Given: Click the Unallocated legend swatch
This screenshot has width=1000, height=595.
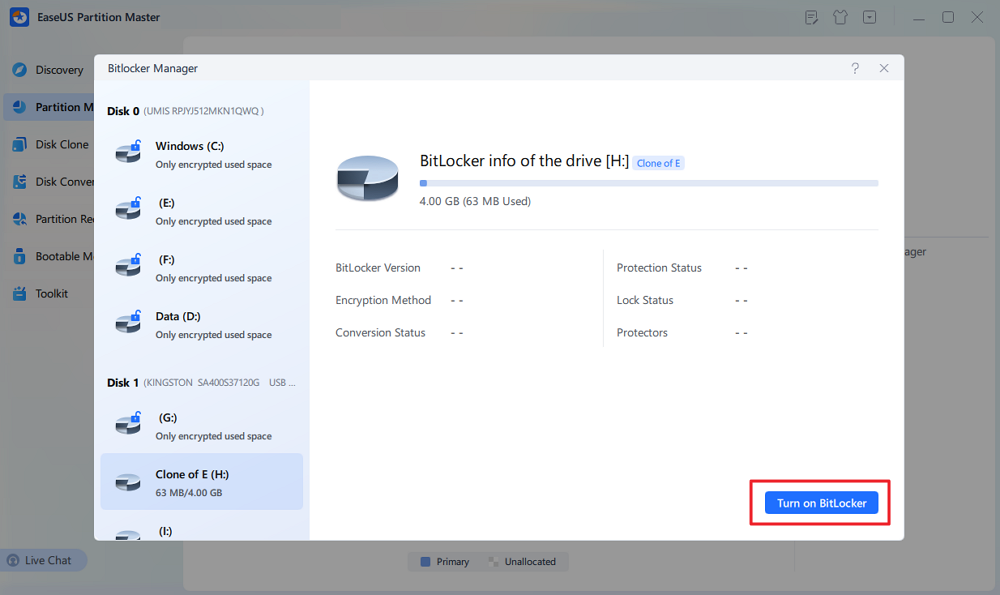Looking at the screenshot, I should 493,562.
